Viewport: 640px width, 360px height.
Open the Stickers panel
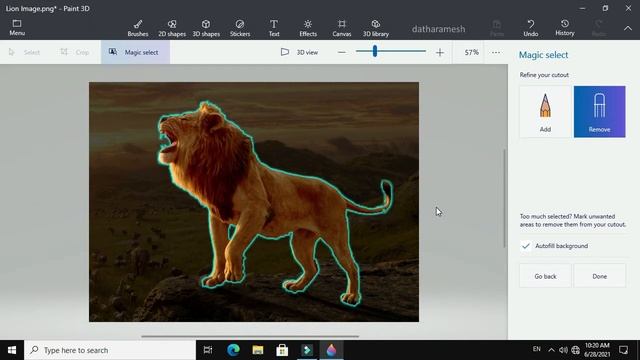coord(240,28)
